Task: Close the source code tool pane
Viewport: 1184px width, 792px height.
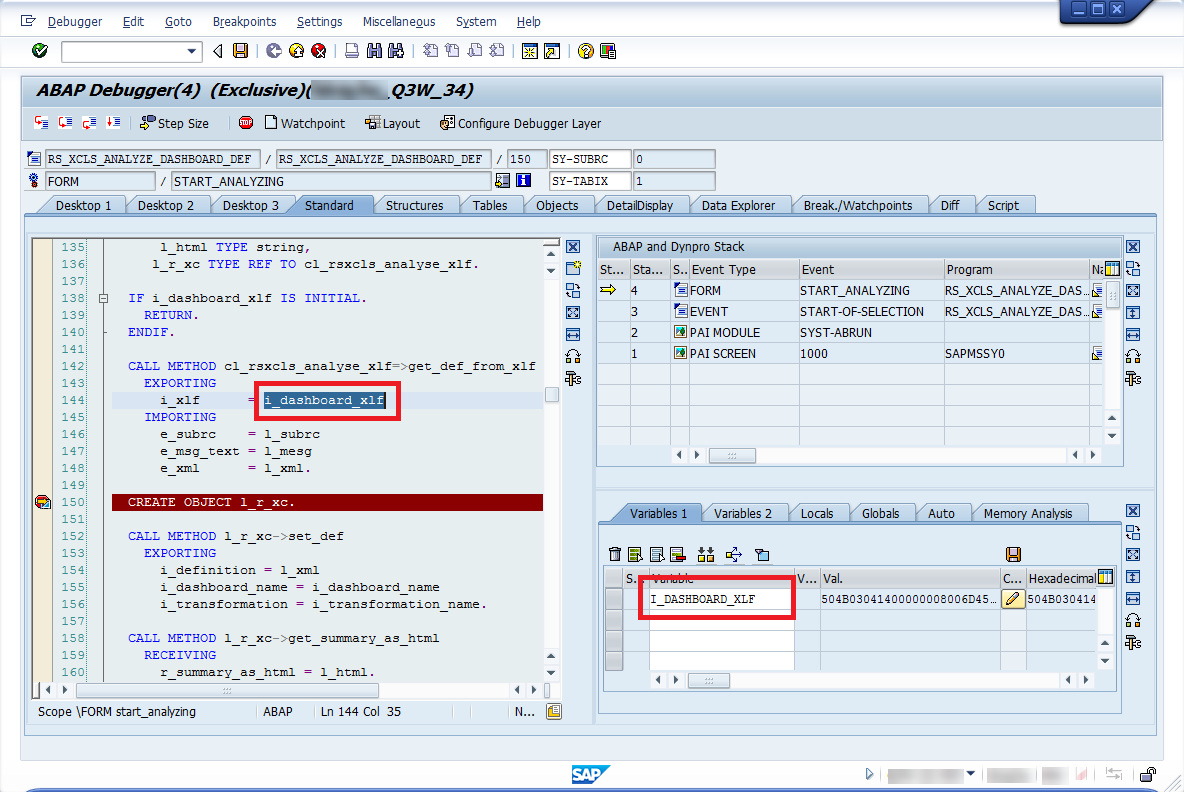Action: (x=573, y=246)
